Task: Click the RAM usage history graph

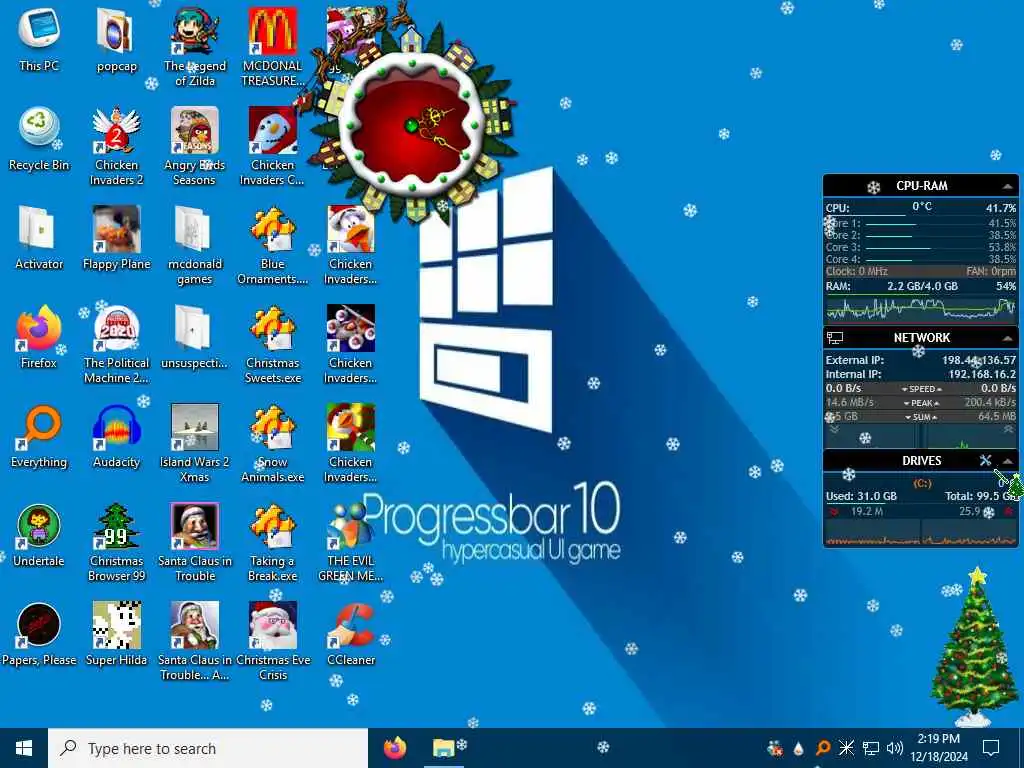Action: (921, 308)
